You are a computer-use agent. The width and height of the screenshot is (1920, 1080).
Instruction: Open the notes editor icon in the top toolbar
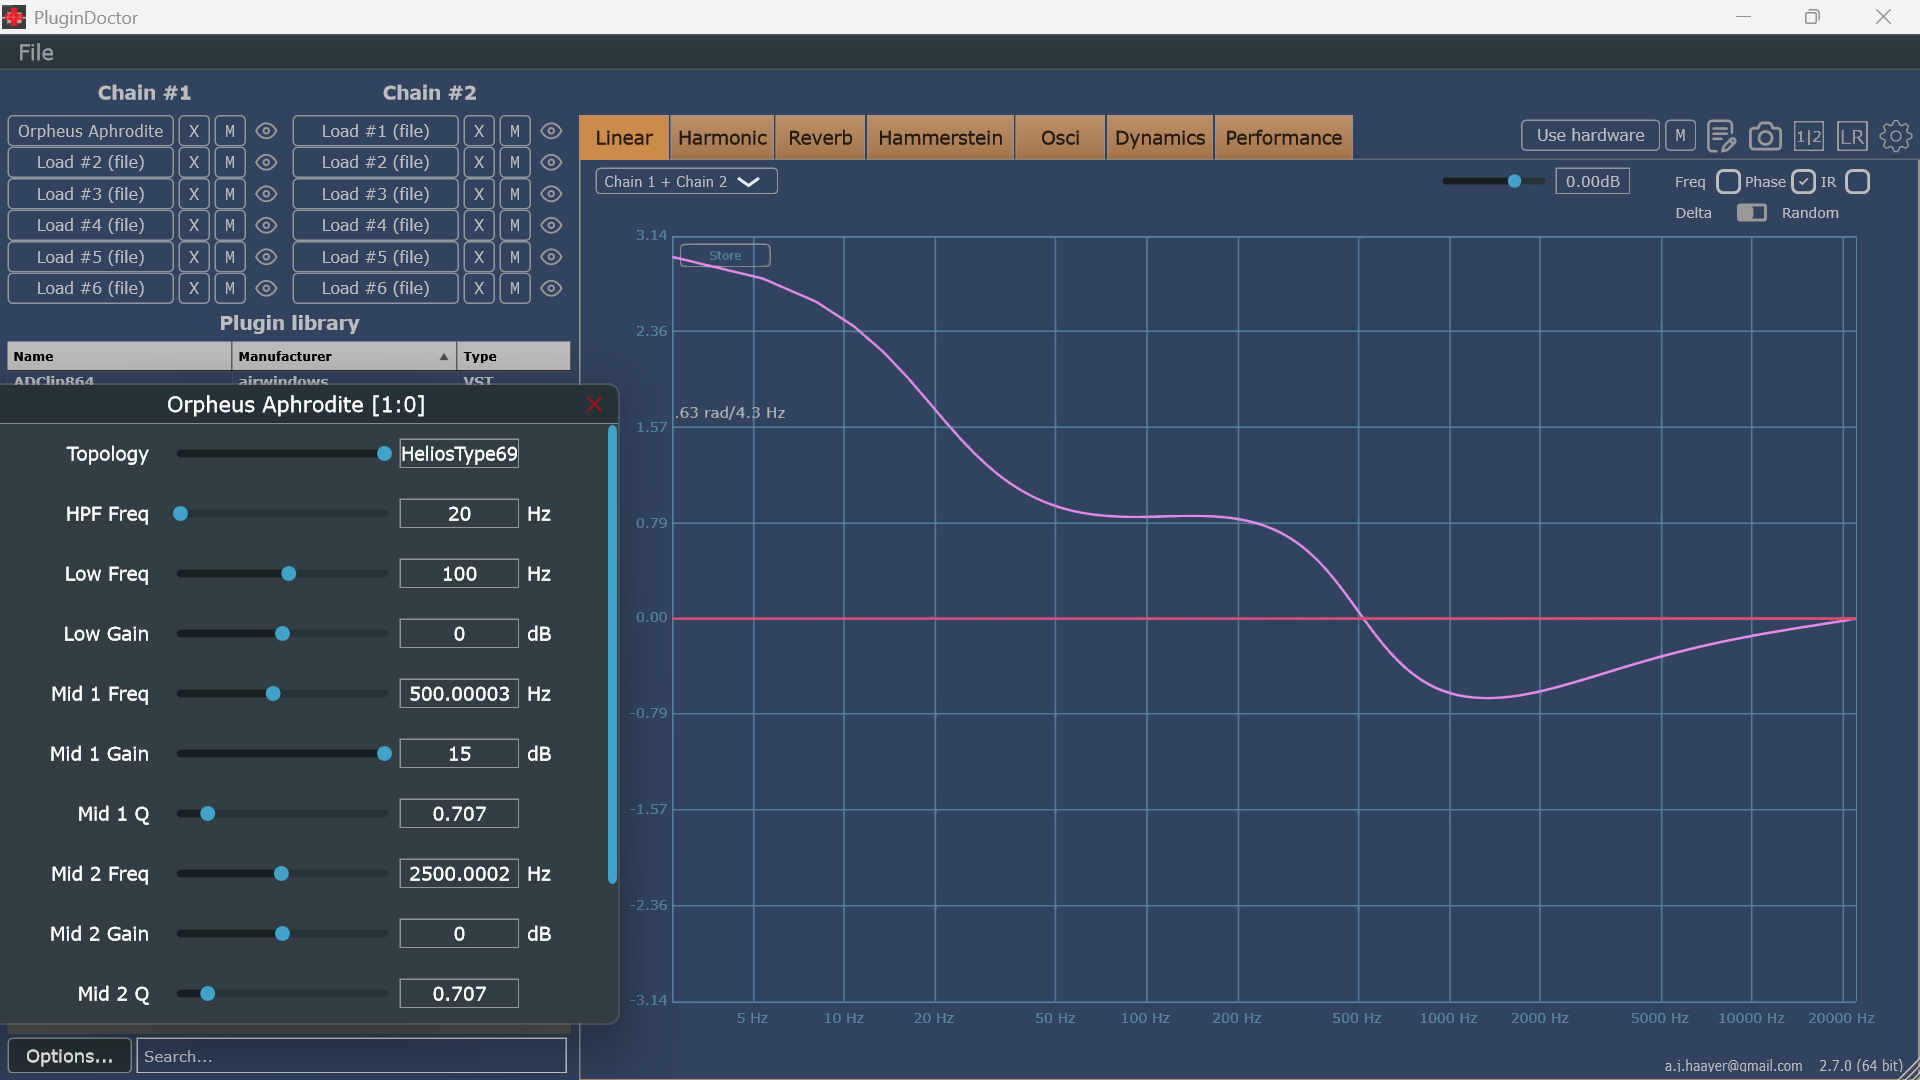[1721, 136]
